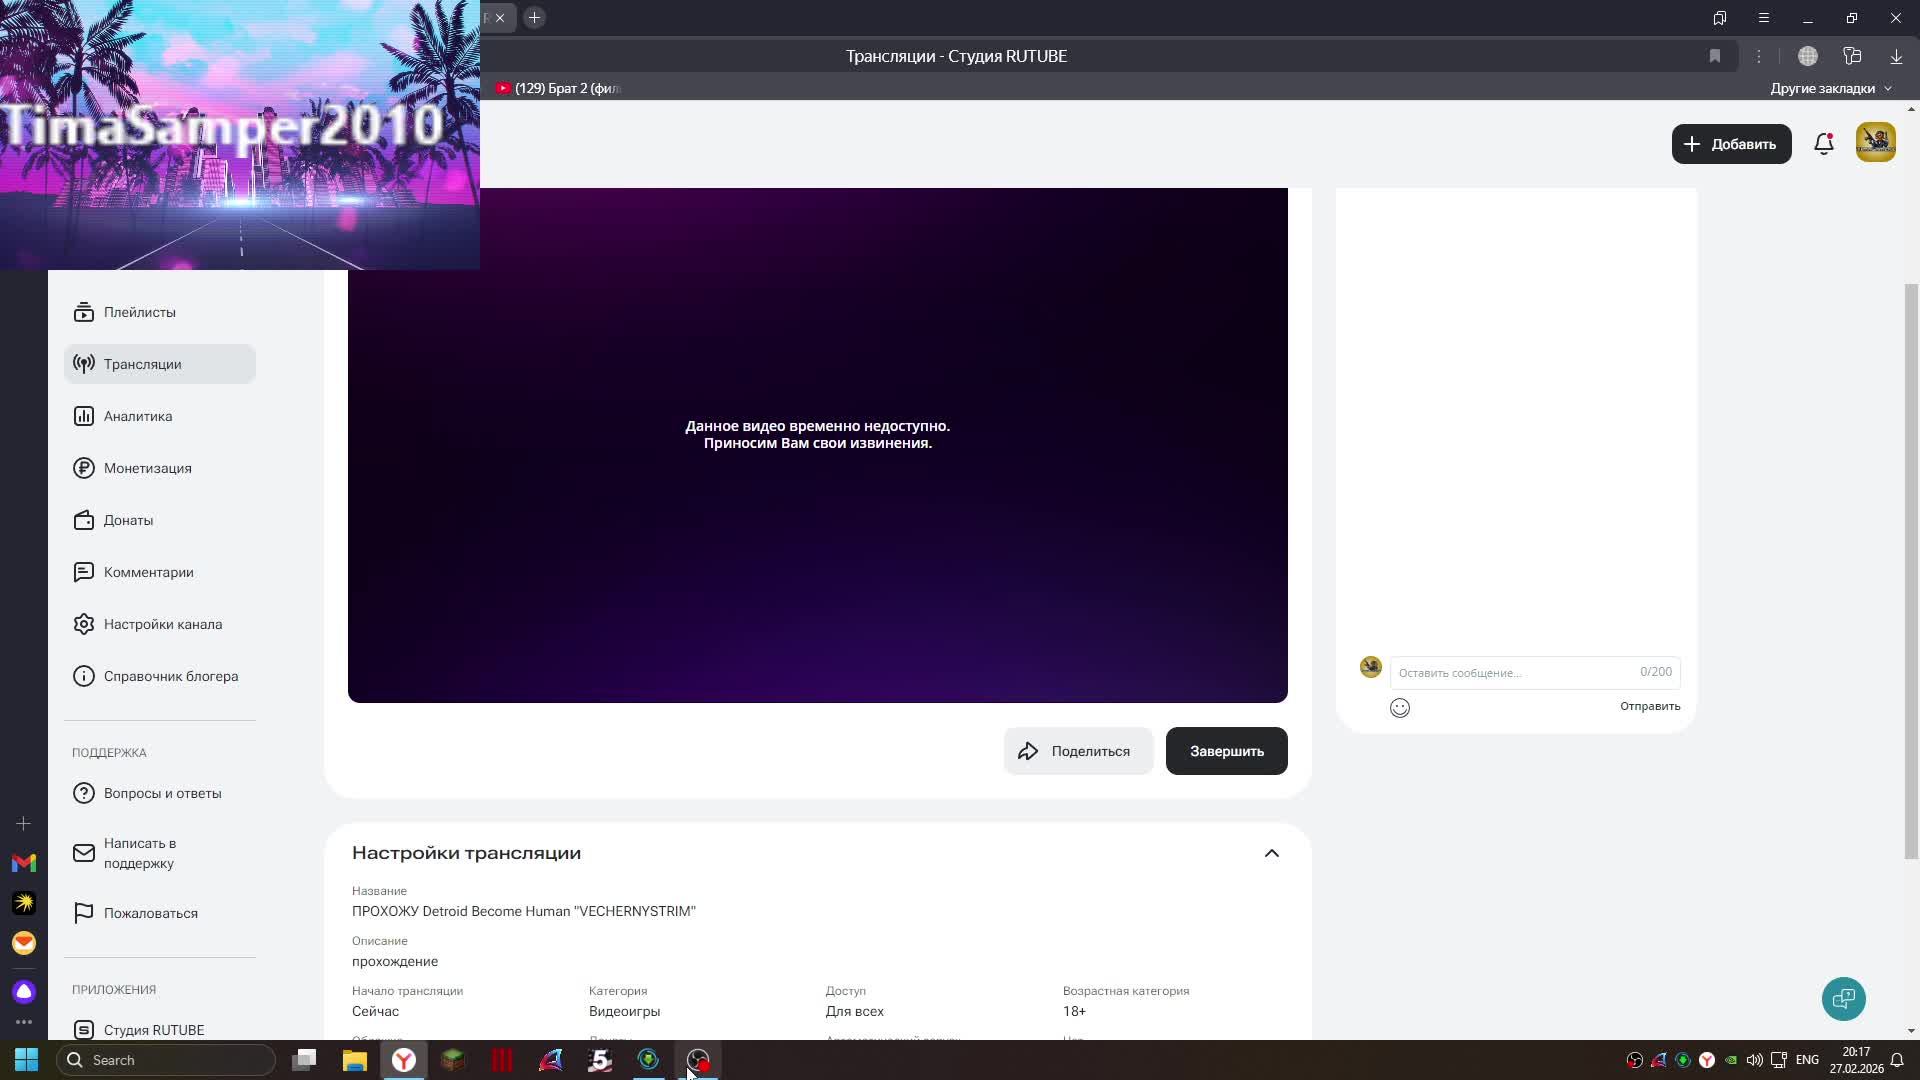The height and width of the screenshot is (1080, 1920).
Task: Open browser downloads icon
Action: click(1896, 56)
